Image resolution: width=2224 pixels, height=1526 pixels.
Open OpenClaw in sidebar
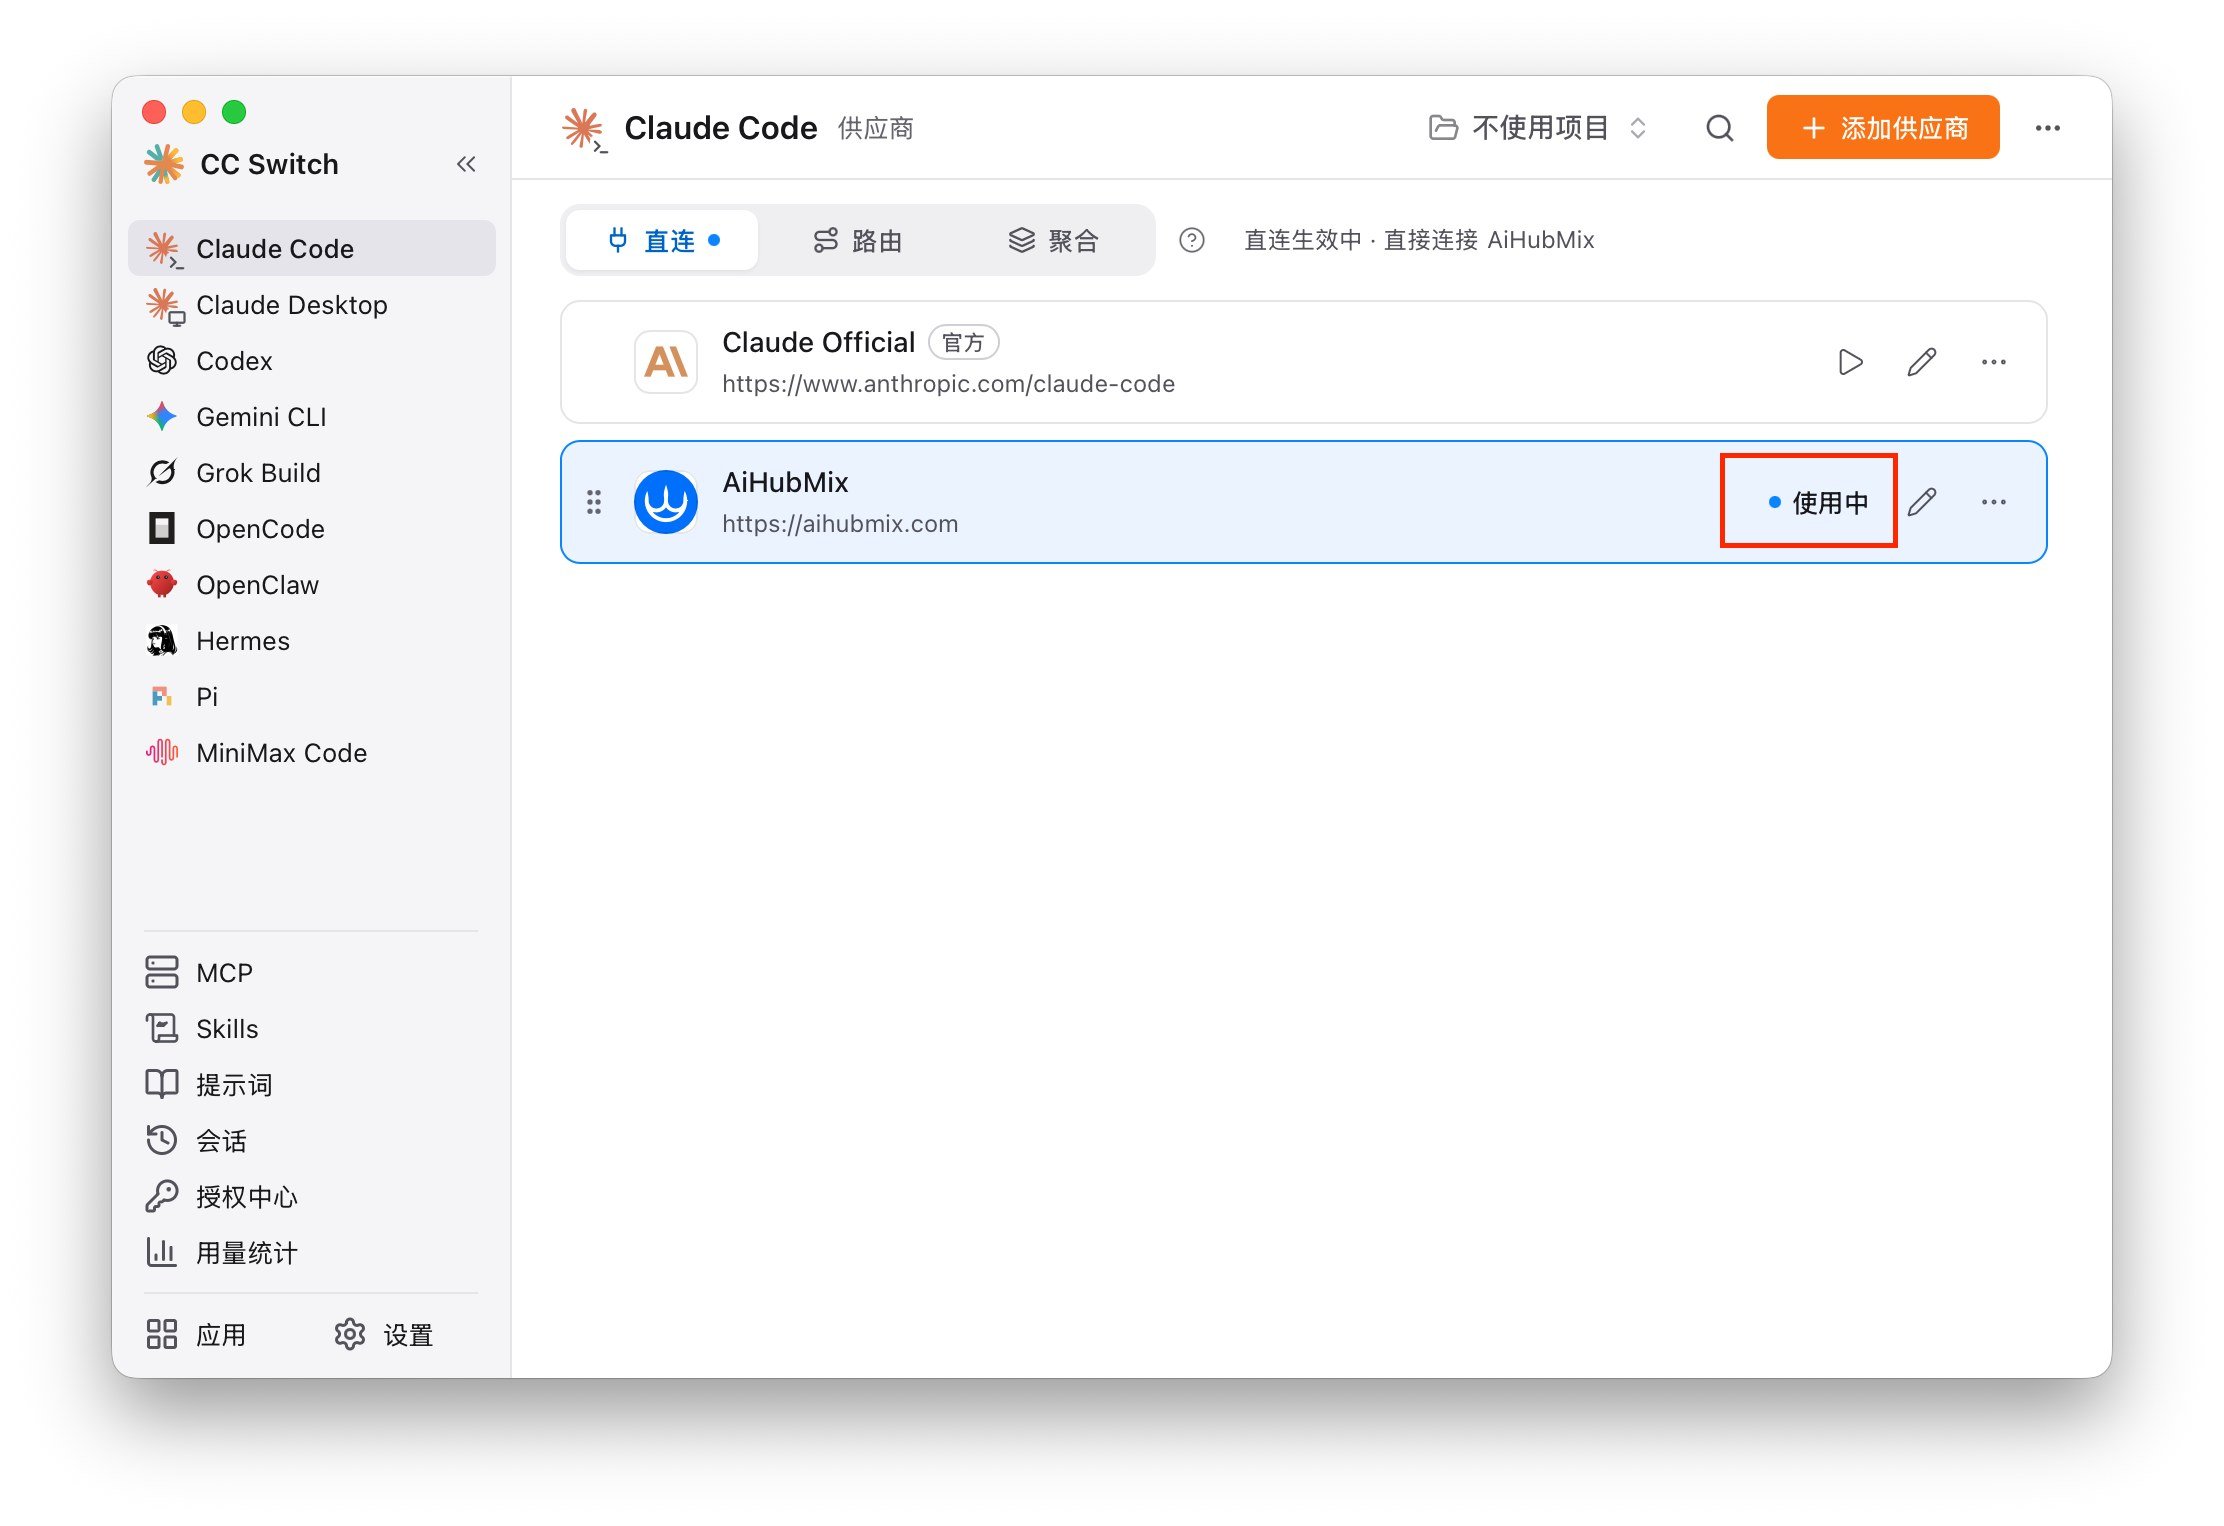pos(312,584)
